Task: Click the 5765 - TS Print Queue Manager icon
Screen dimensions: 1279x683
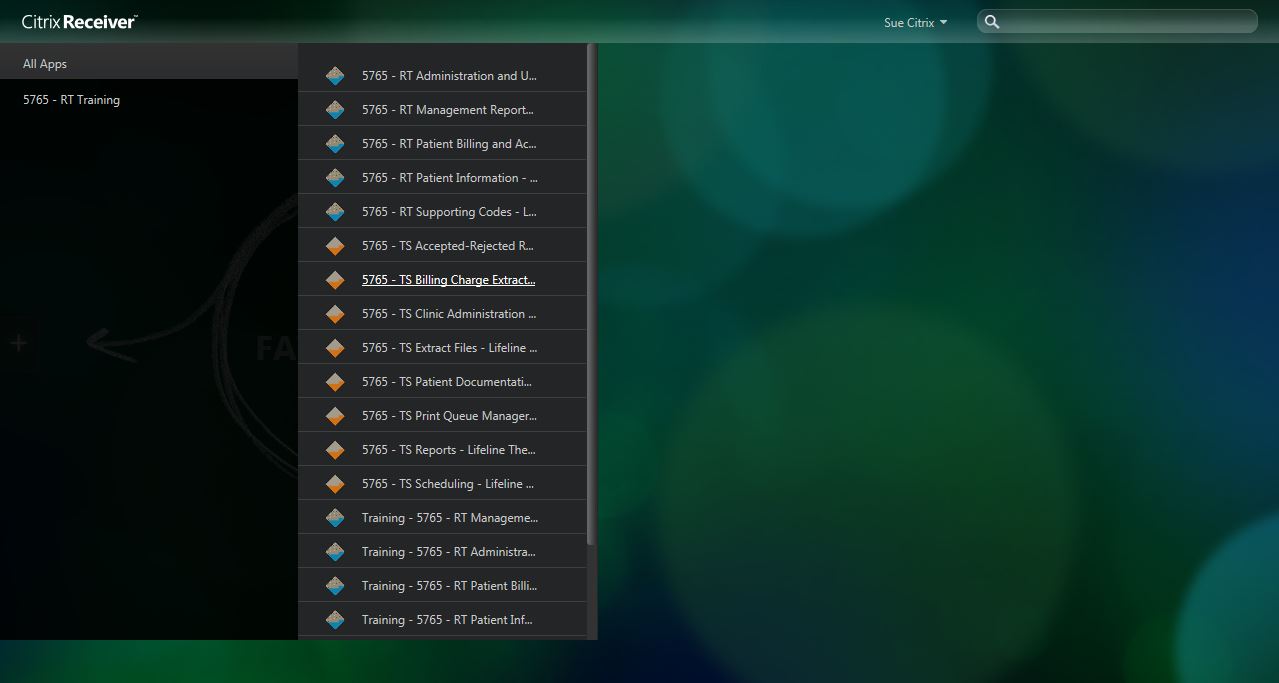Action: point(335,416)
